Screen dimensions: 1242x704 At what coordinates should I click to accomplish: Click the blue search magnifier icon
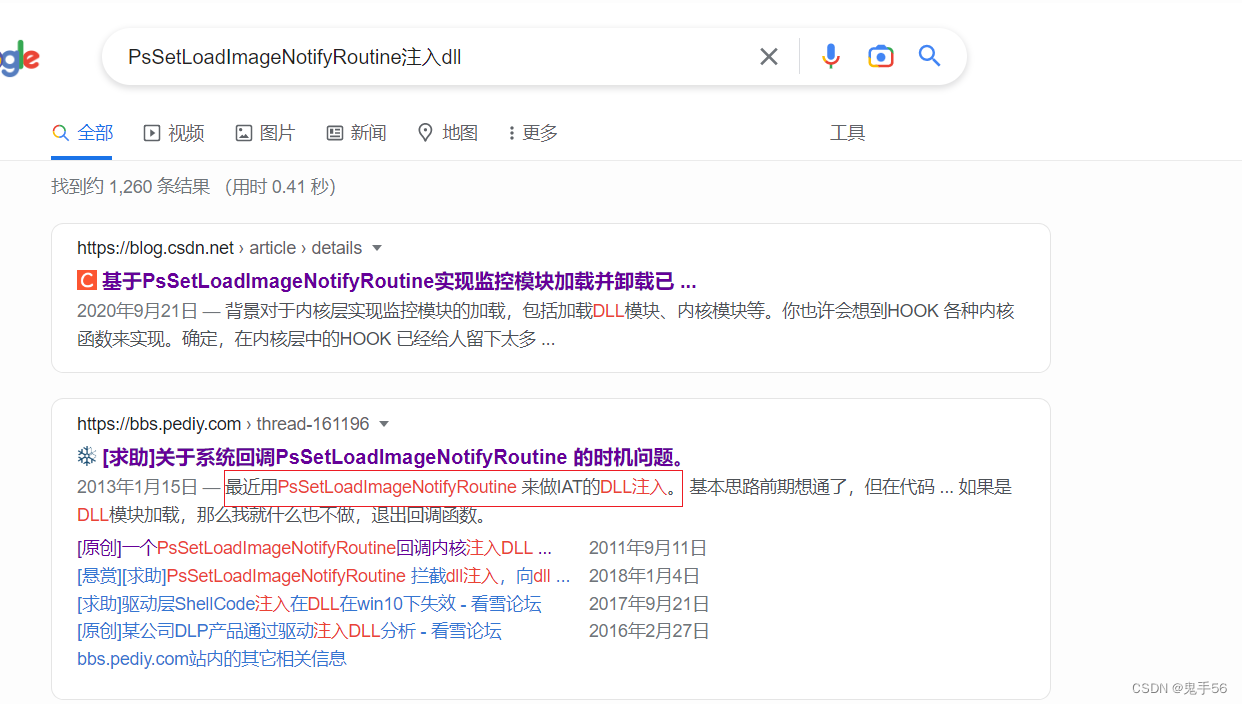click(929, 56)
